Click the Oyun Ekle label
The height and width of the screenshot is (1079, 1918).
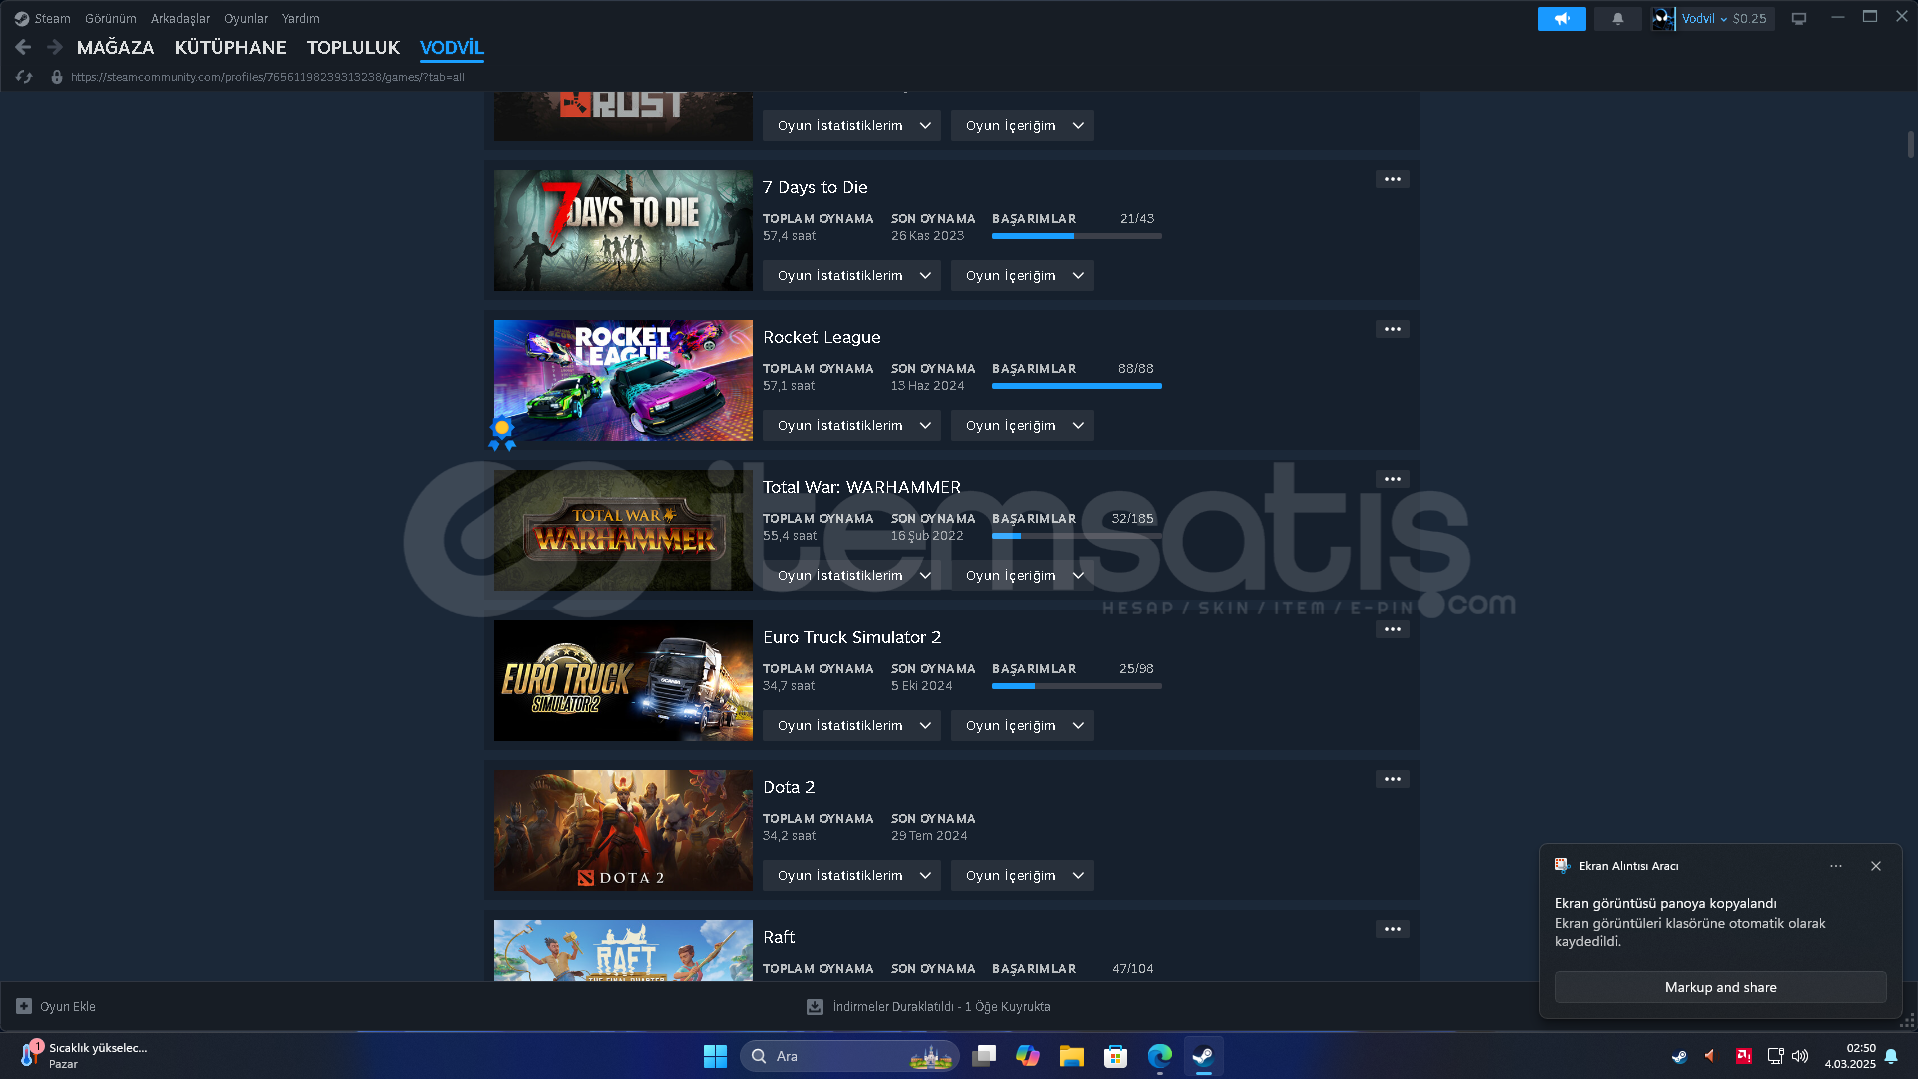[x=68, y=1006]
